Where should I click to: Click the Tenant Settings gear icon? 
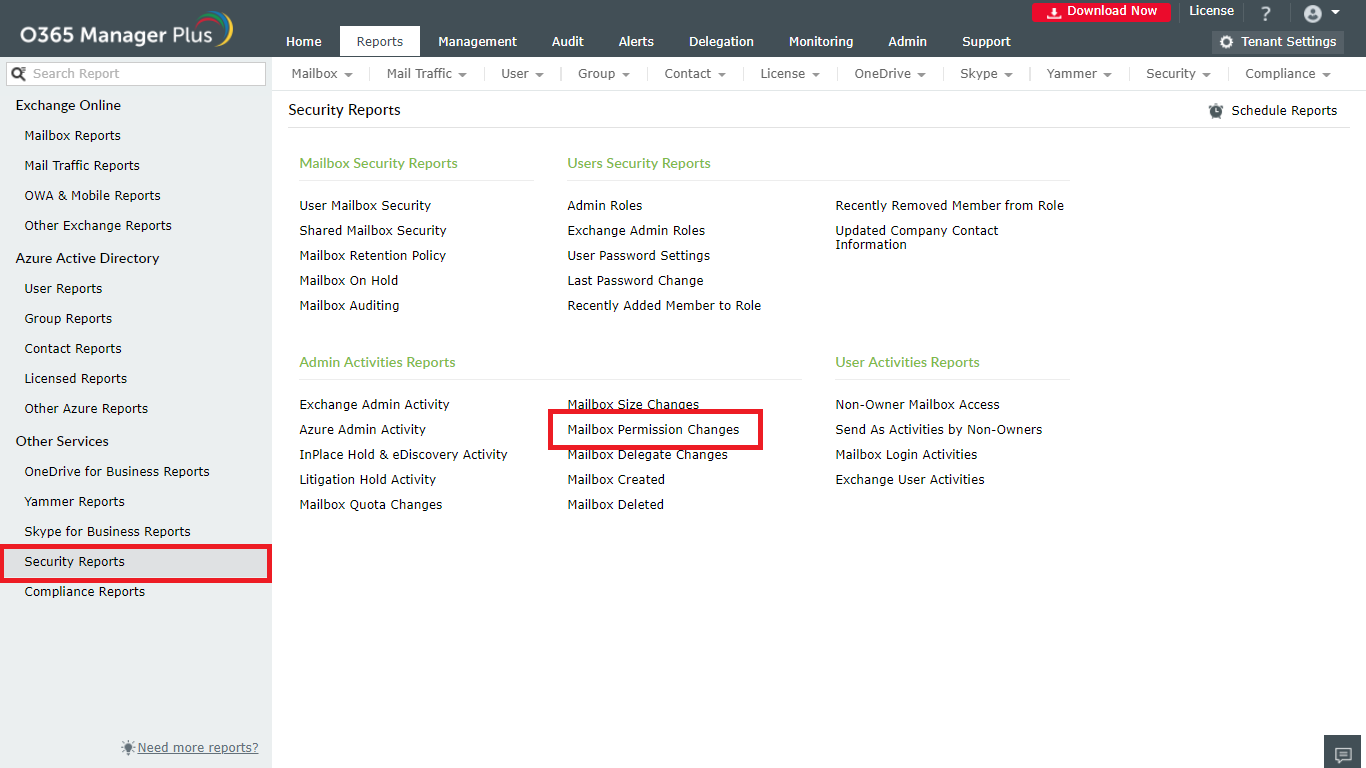click(x=1226, y=42)
